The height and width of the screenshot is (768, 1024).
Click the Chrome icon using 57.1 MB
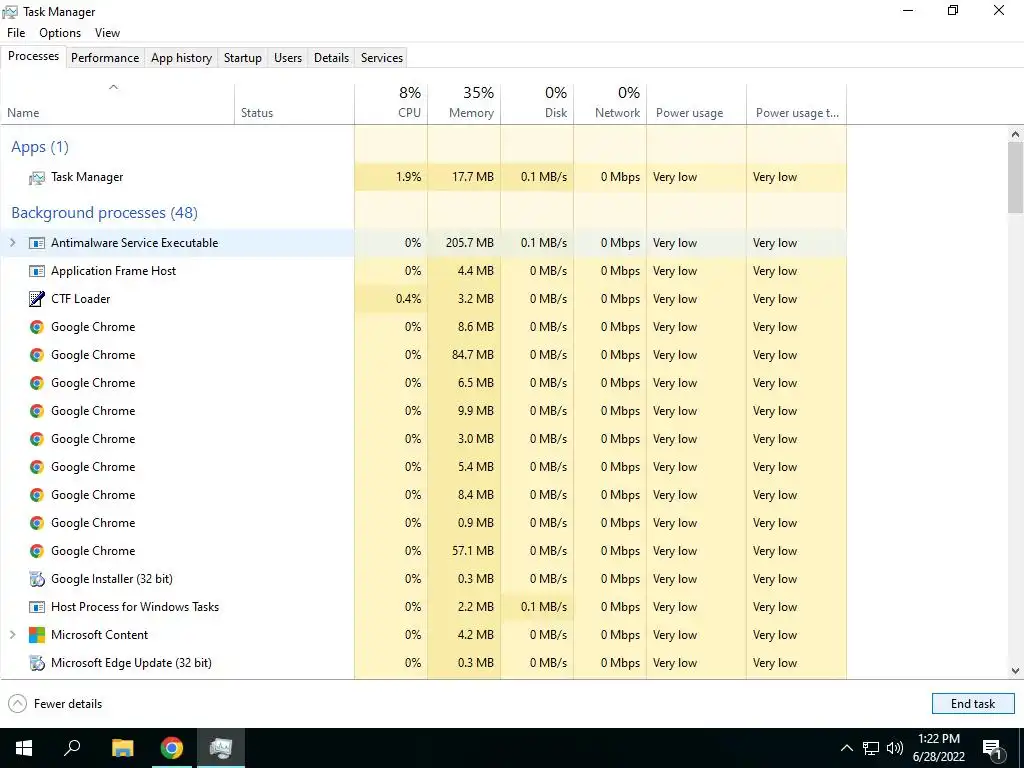37,551
